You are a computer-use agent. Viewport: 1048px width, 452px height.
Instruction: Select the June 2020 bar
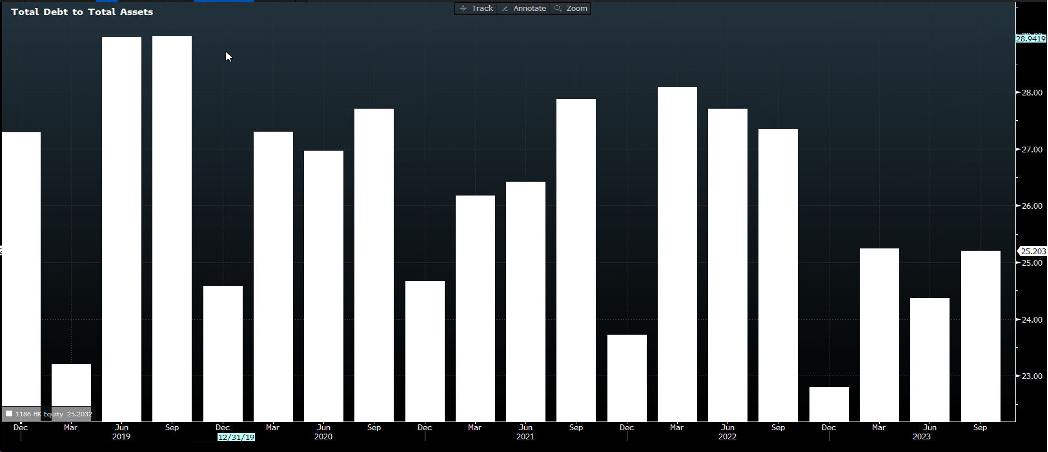click(x=323, y=286)
